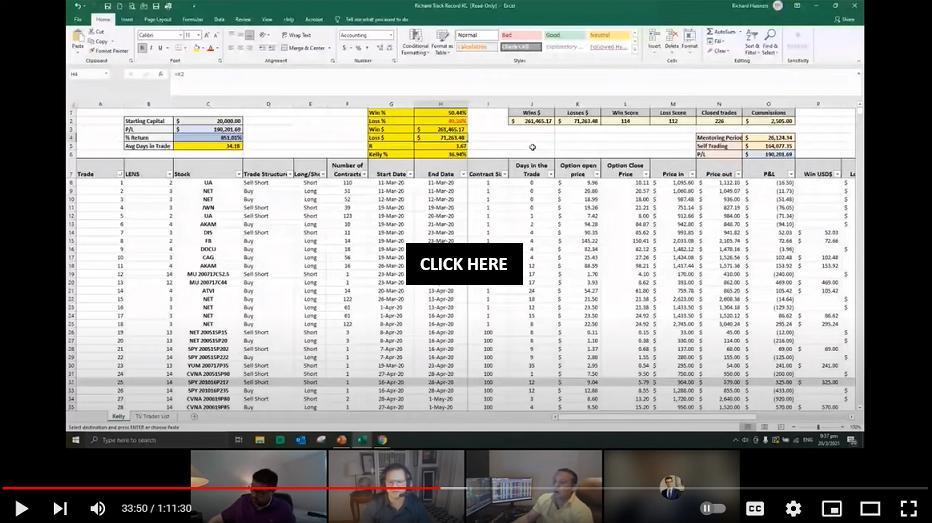The height and width of the screenshot is (523, 932).
Task: Click Format in the Cells group
Action: click(x=689, y=39)
